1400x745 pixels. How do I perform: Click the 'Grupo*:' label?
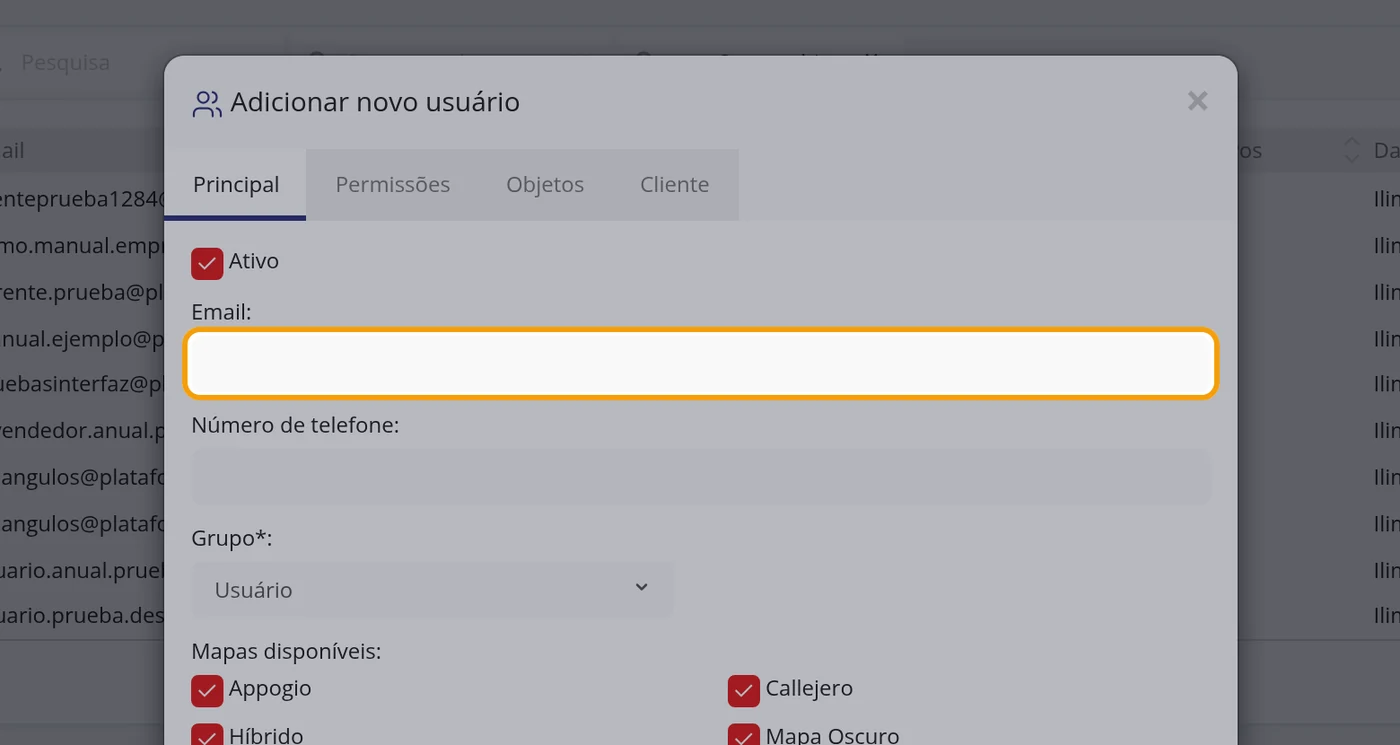232,538
